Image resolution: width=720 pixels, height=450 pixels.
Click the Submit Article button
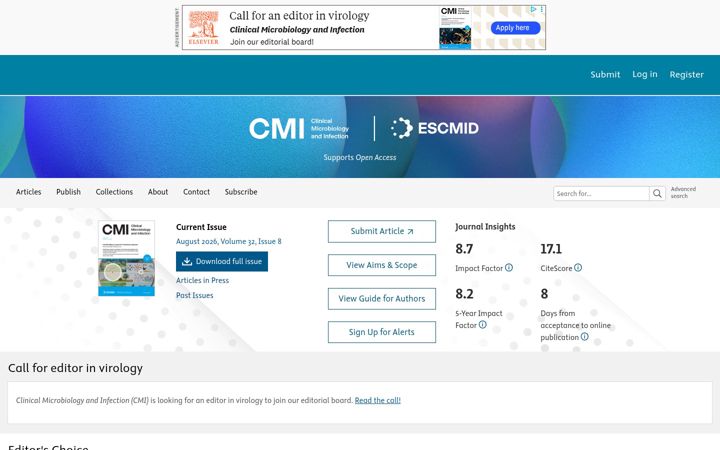coord(382,231)
